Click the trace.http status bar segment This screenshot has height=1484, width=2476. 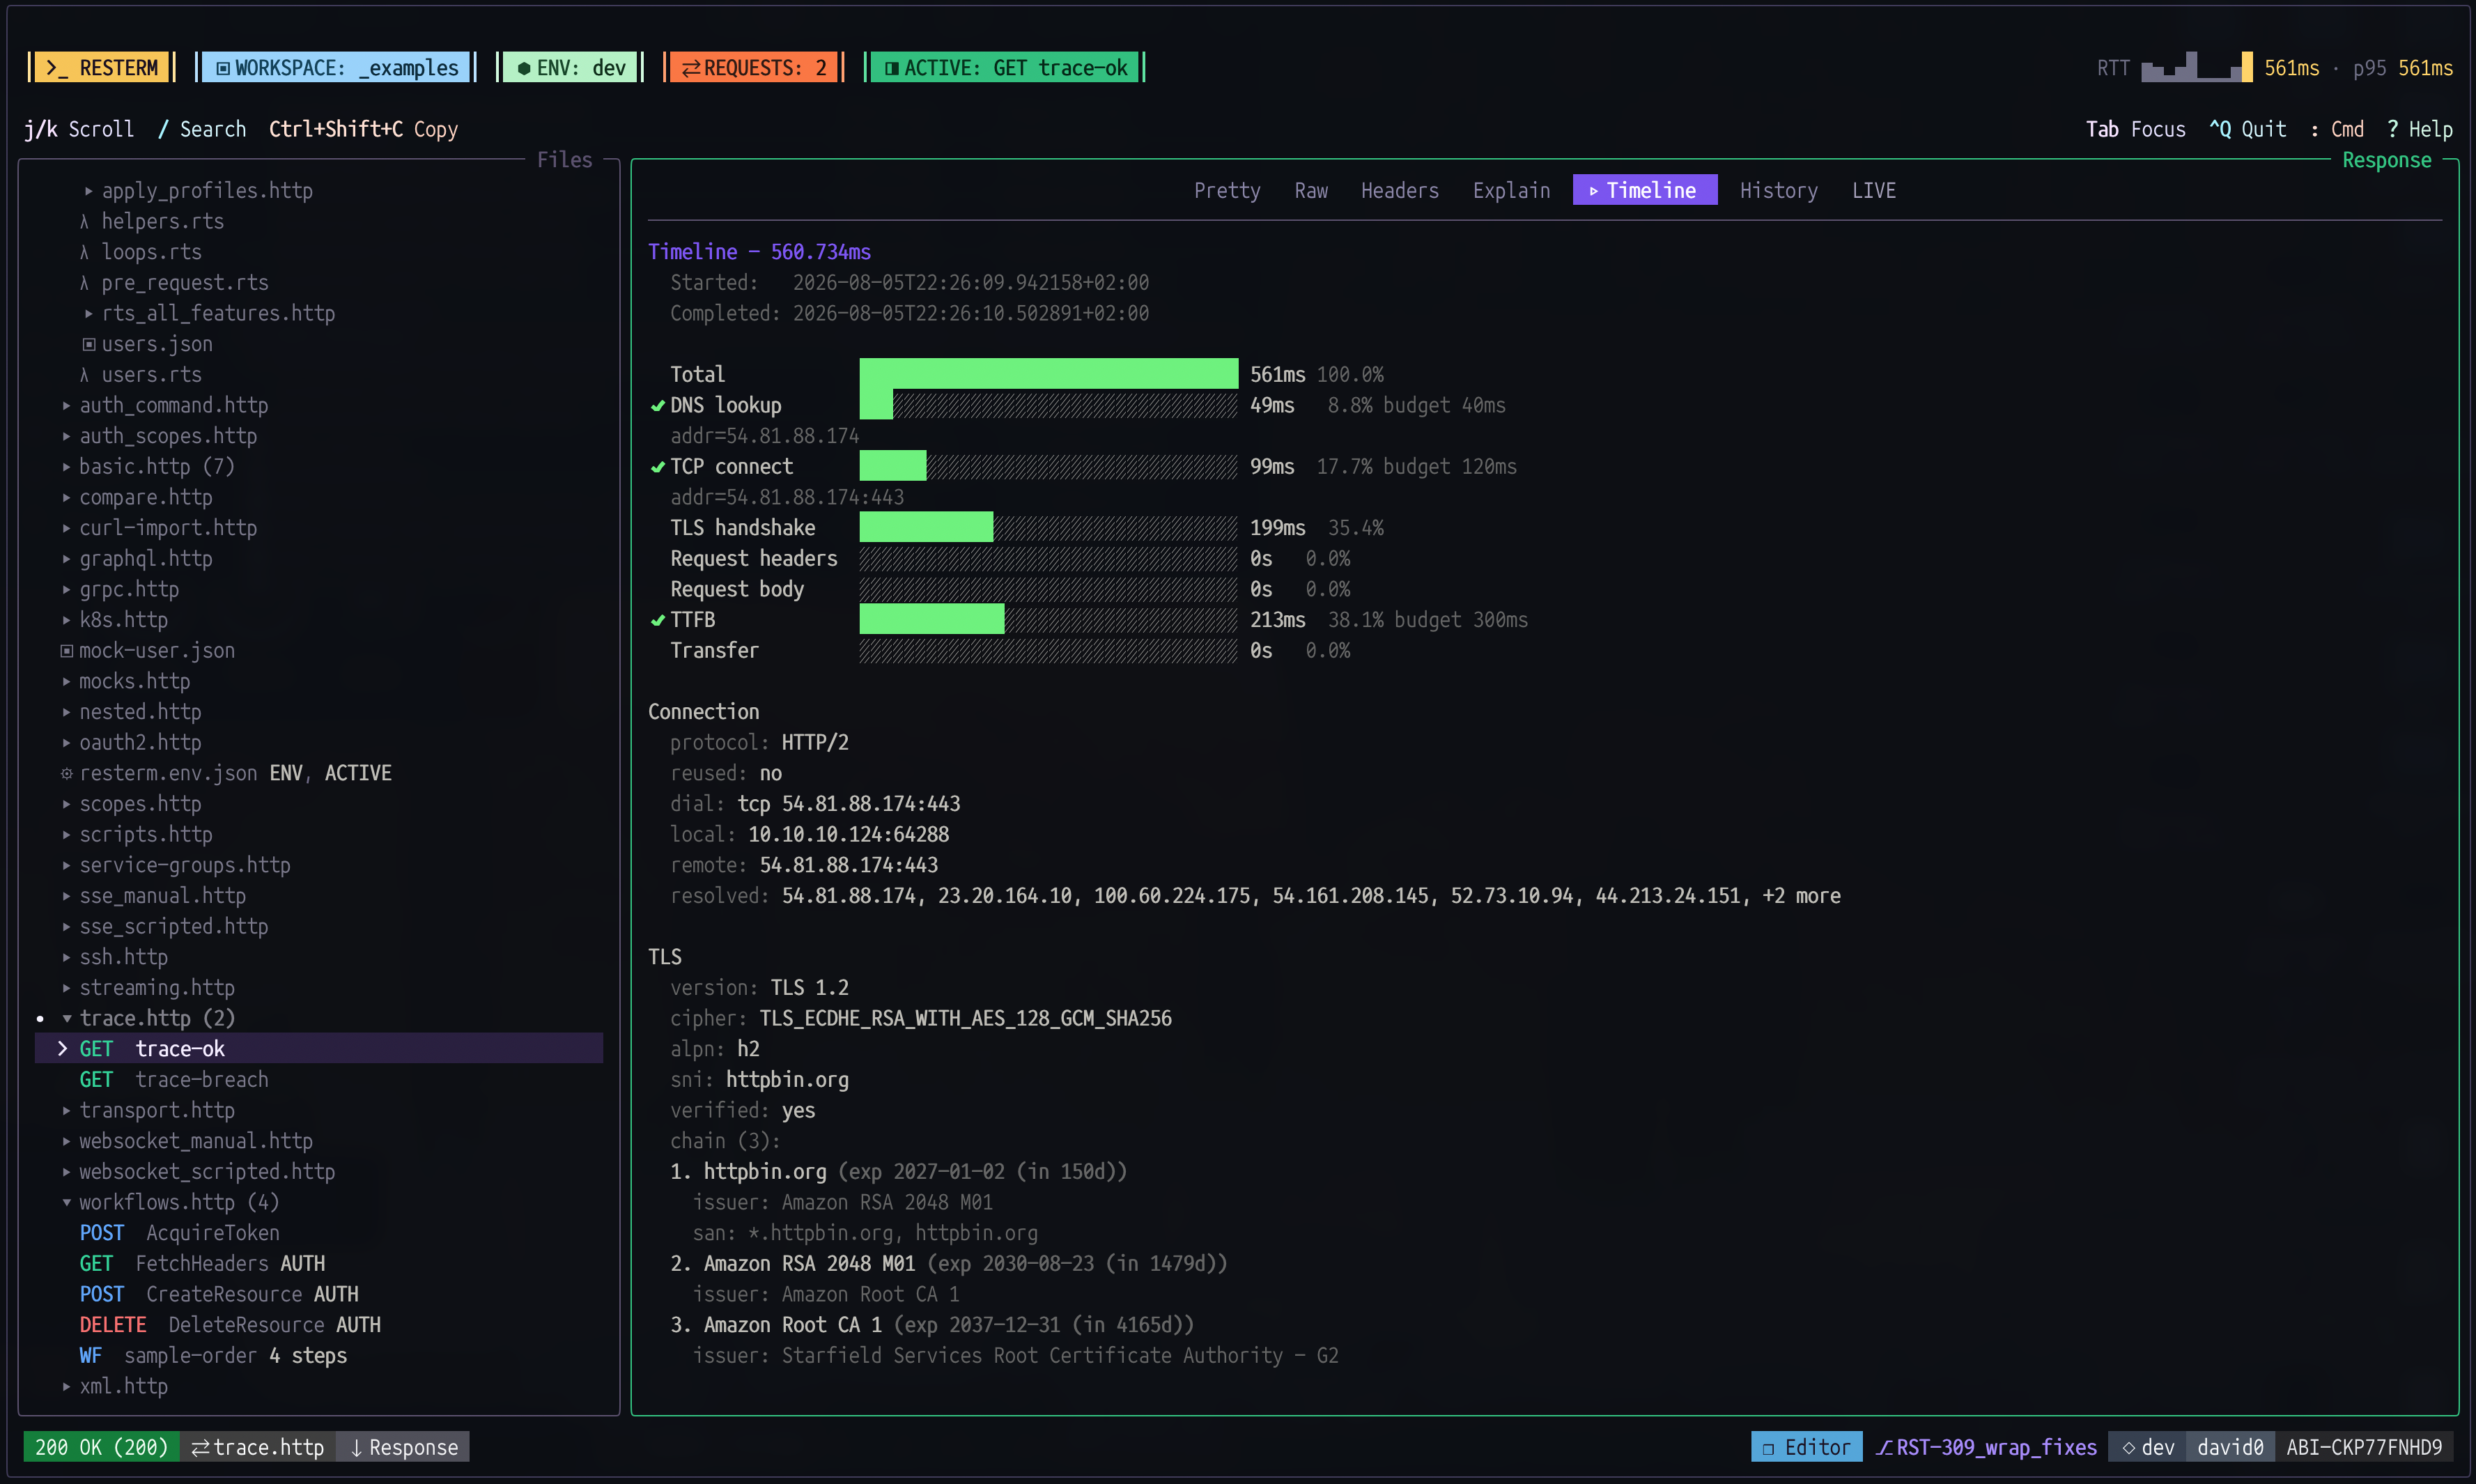coord(258,1447)
